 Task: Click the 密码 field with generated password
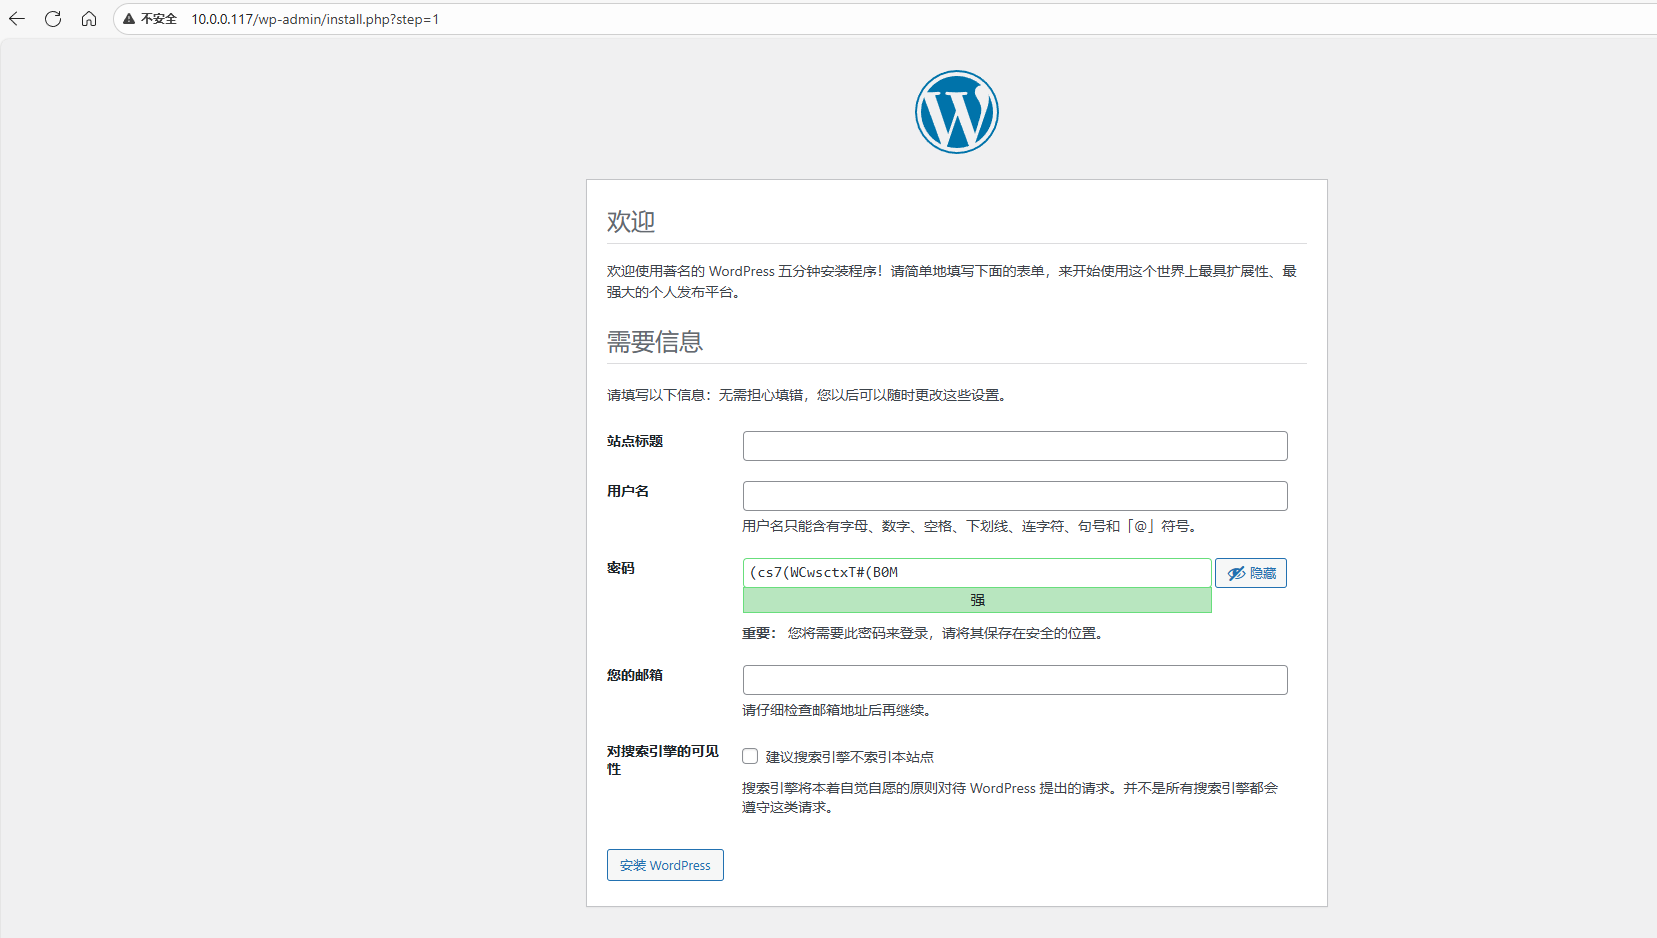tap(977, 573)
